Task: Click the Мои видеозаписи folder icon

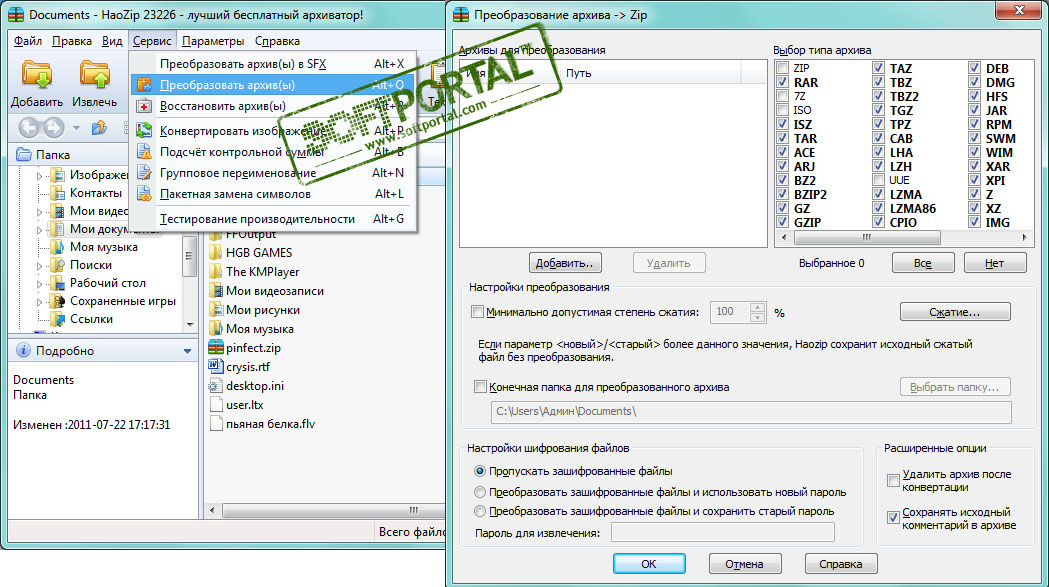Action: (215, 290)
